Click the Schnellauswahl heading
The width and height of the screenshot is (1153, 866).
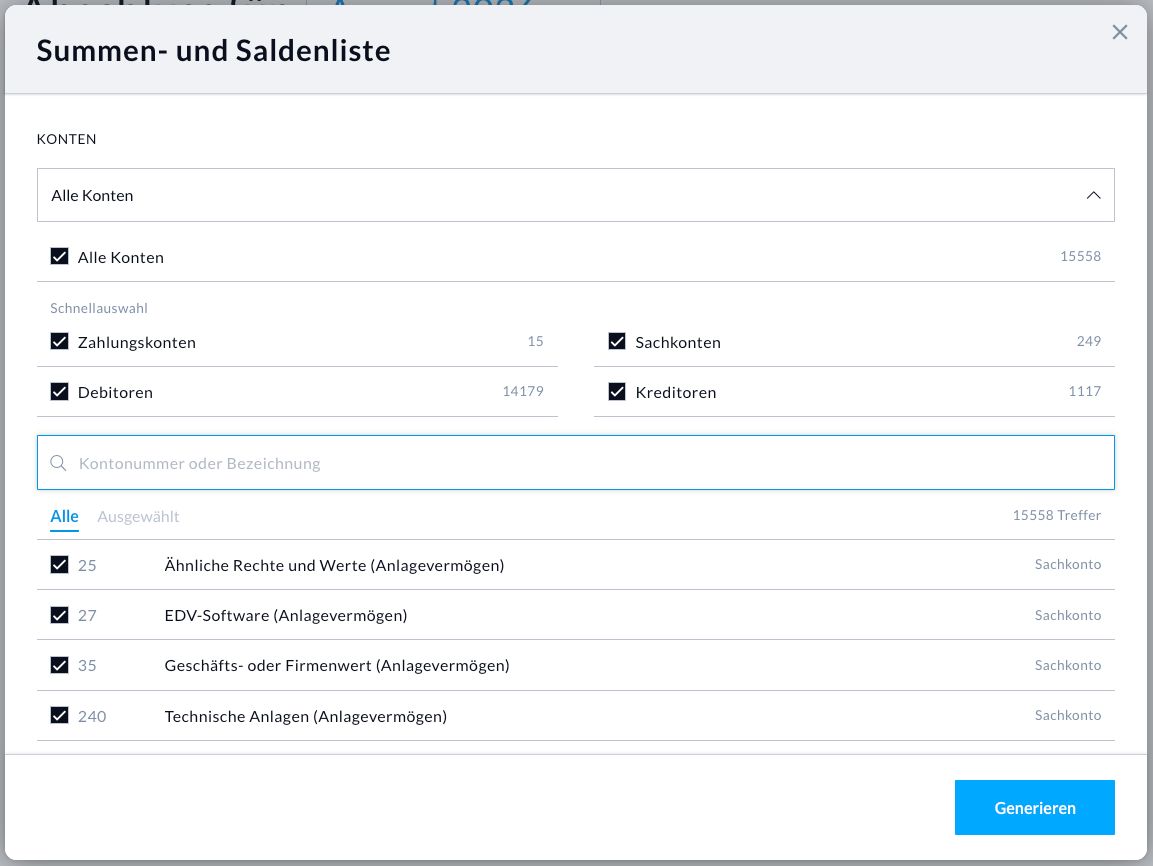point(99,308)
